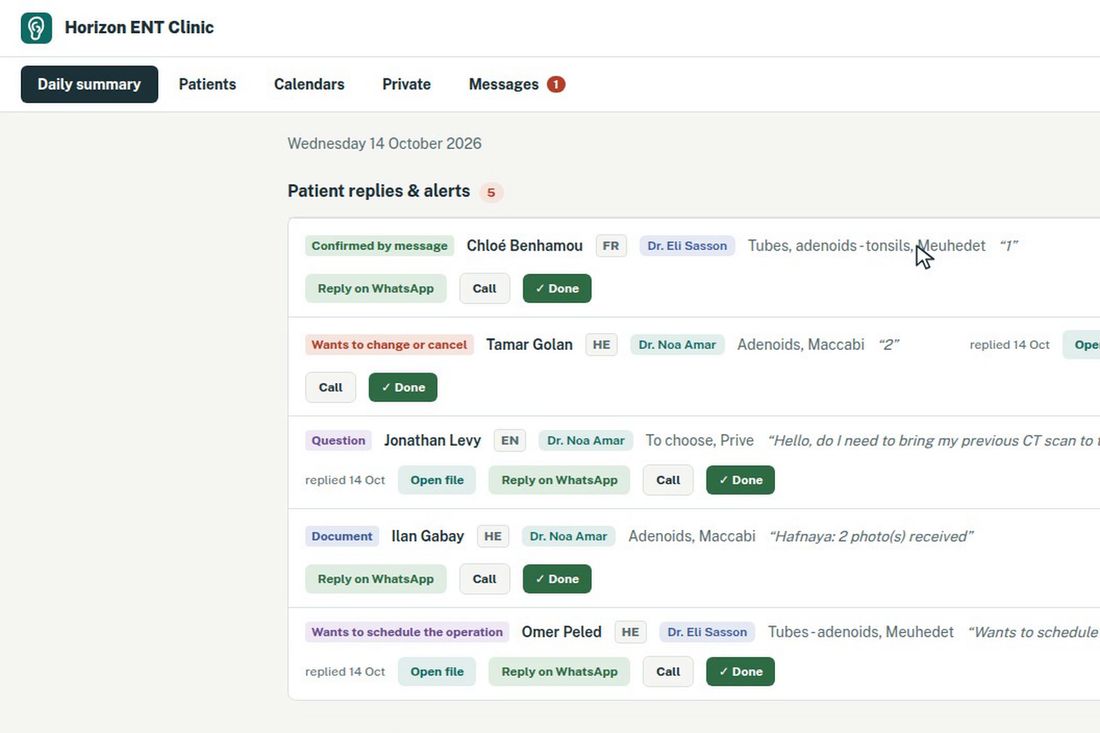Call Ilan Gabay
Screen dimensions: 1100x733
[485, 579]
